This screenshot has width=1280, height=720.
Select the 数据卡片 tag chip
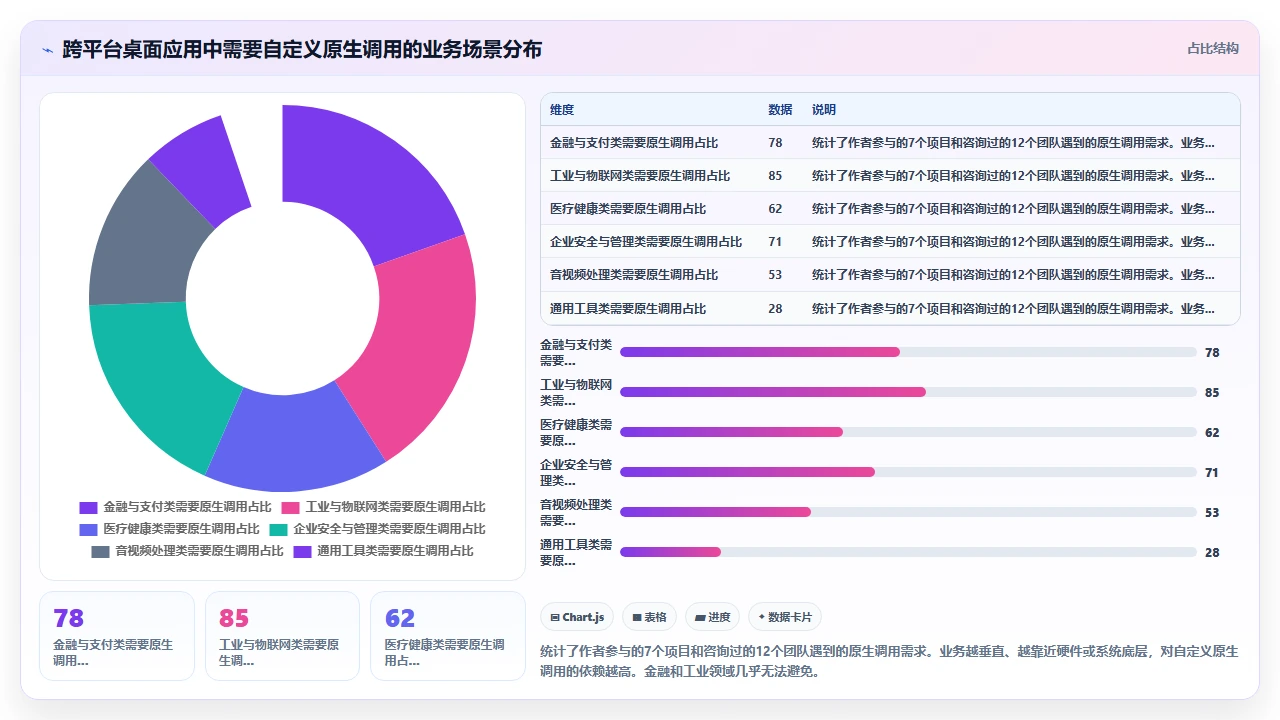(785, 617)
